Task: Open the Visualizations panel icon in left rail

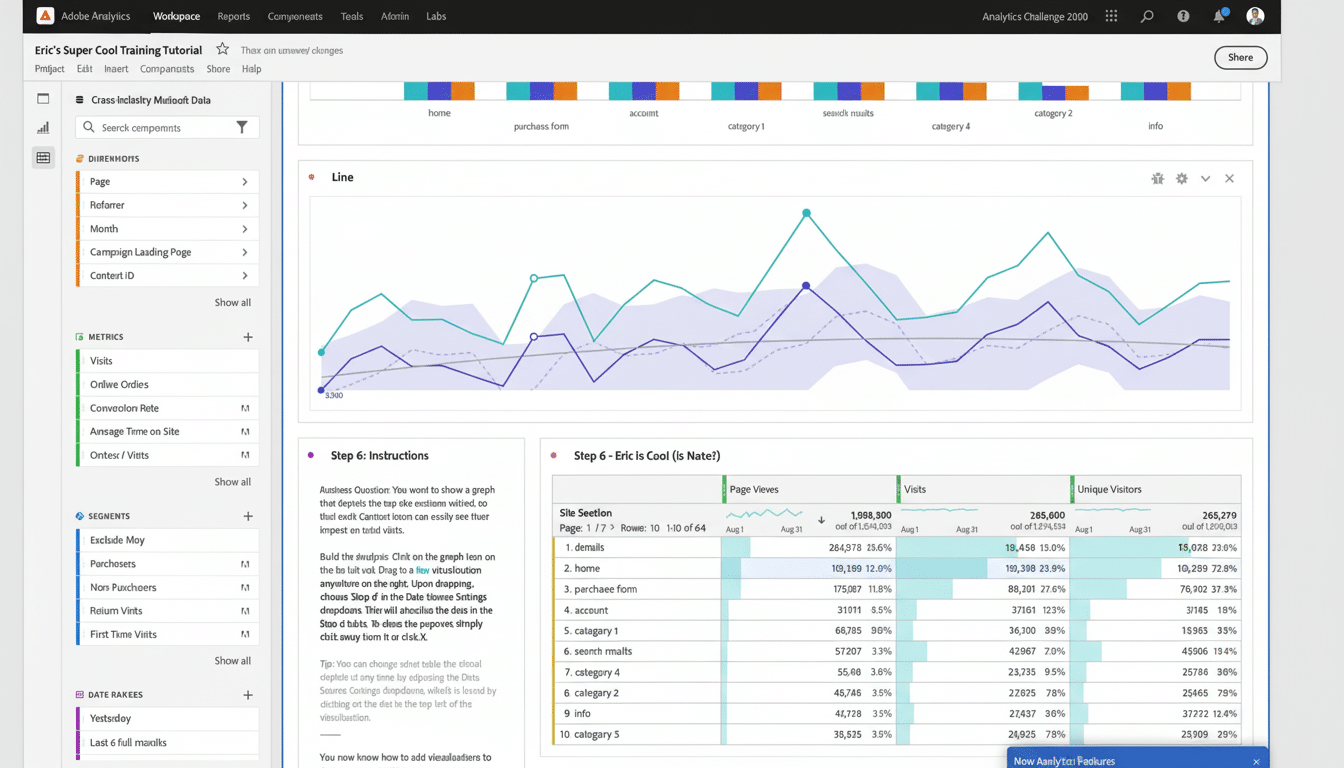Action: (x=42, y=127)
